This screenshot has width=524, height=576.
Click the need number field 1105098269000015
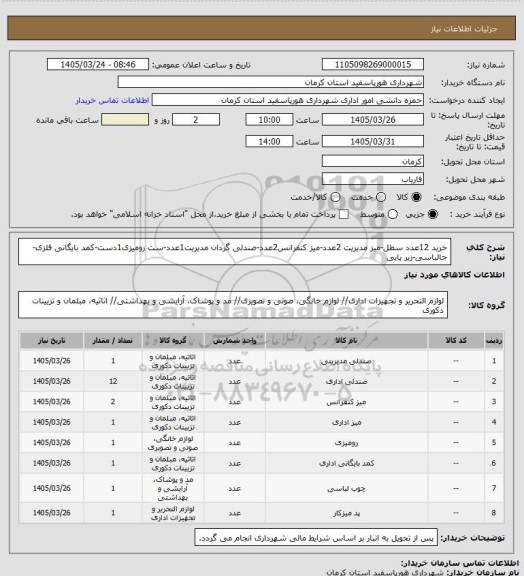coord(373,64)
